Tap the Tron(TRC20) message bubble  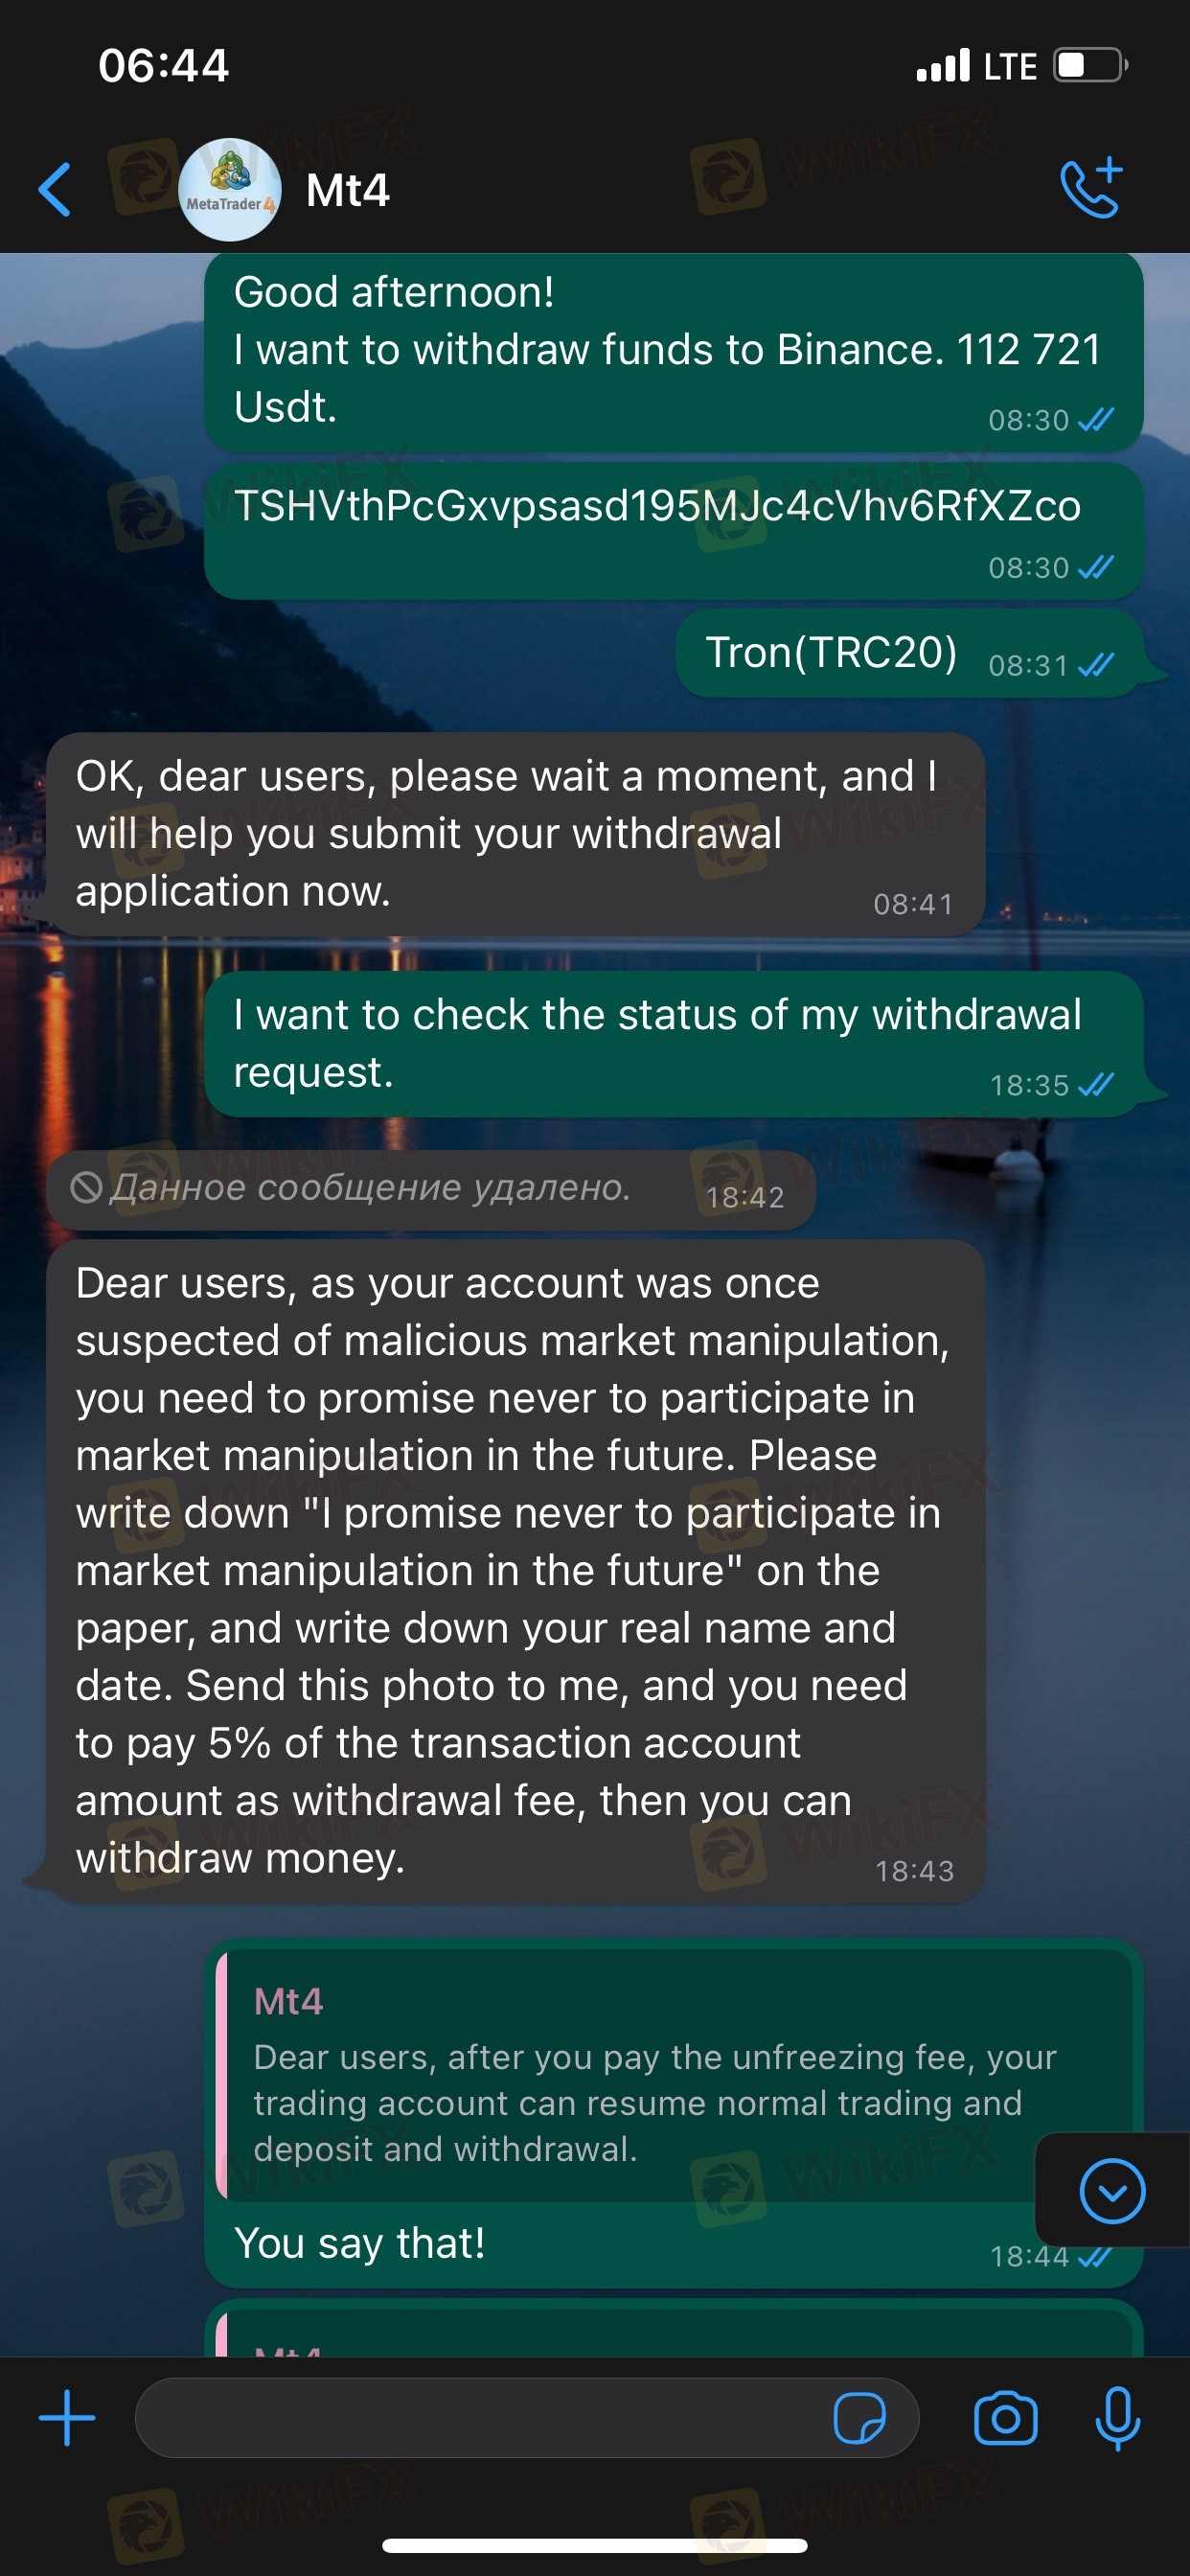pos(831,653)
